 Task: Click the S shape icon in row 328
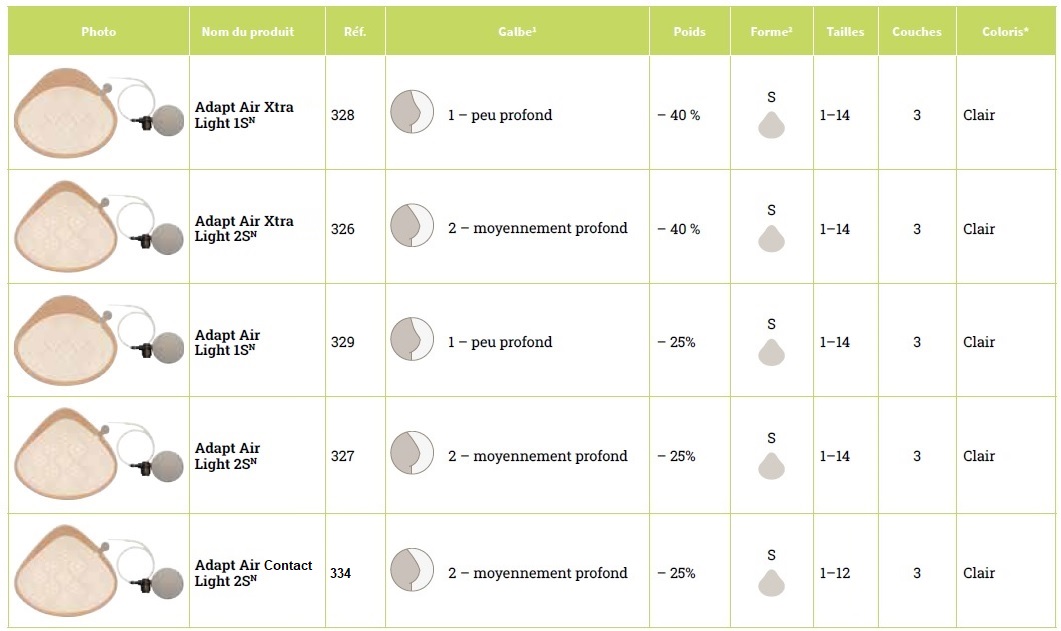(771, 125)
